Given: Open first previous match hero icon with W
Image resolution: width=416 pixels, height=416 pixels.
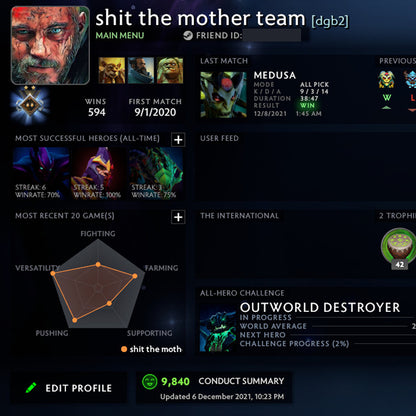Looking at the screenshot, I should pyautogui.click(x=386, y=79).
